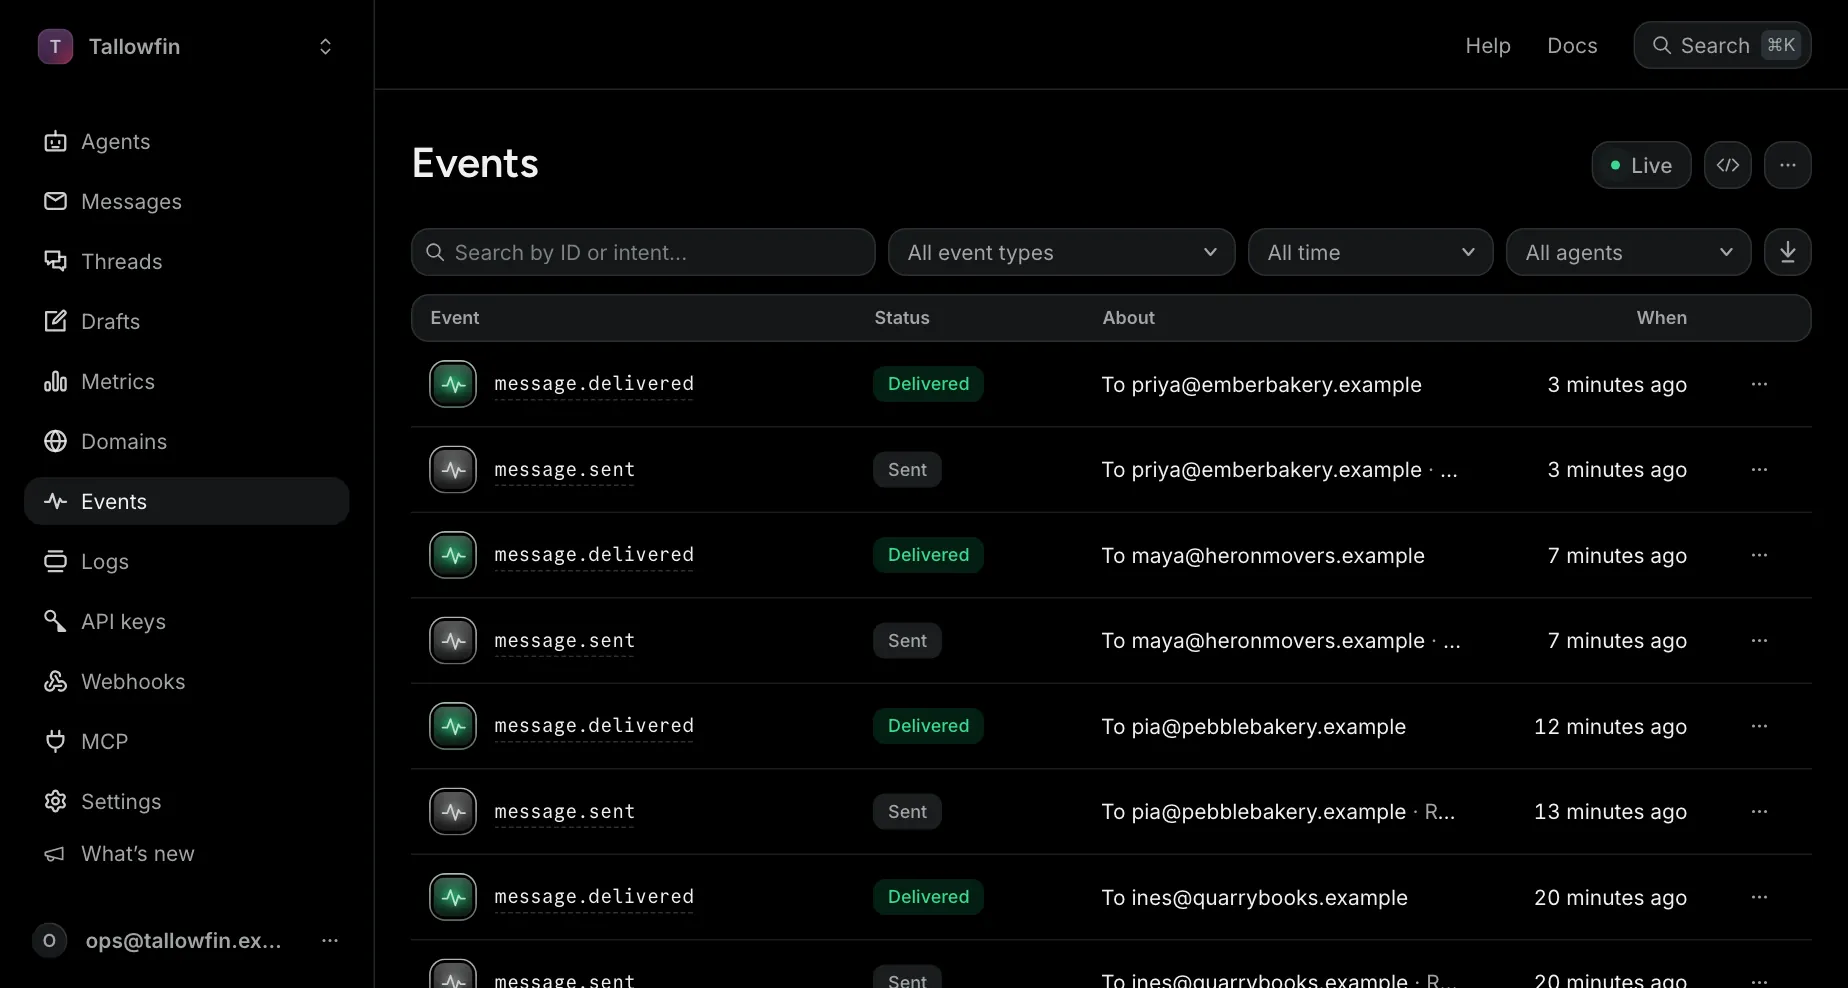Open account options next to ops@tallowfin
Image resolution: width=1848 pixels, height=988 pixels.
[330, 941]
